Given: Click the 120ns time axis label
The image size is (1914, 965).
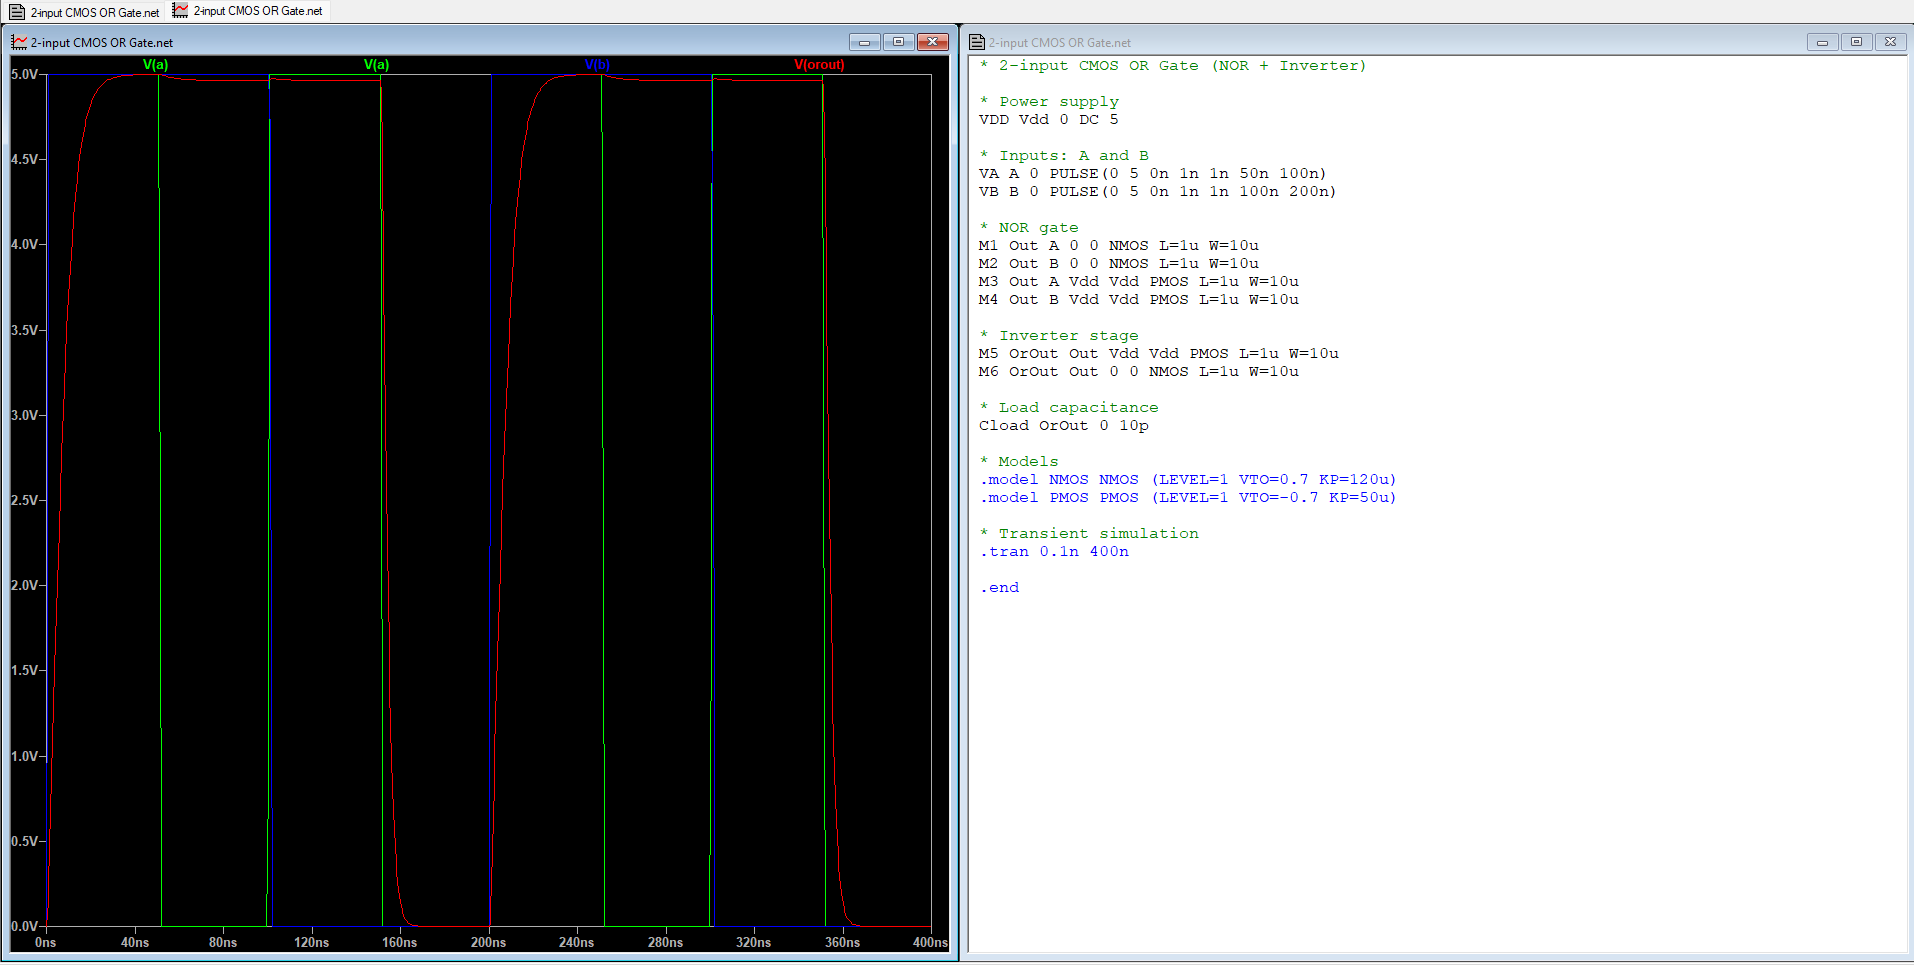Looking at the screenshot, I should [311, 942].
